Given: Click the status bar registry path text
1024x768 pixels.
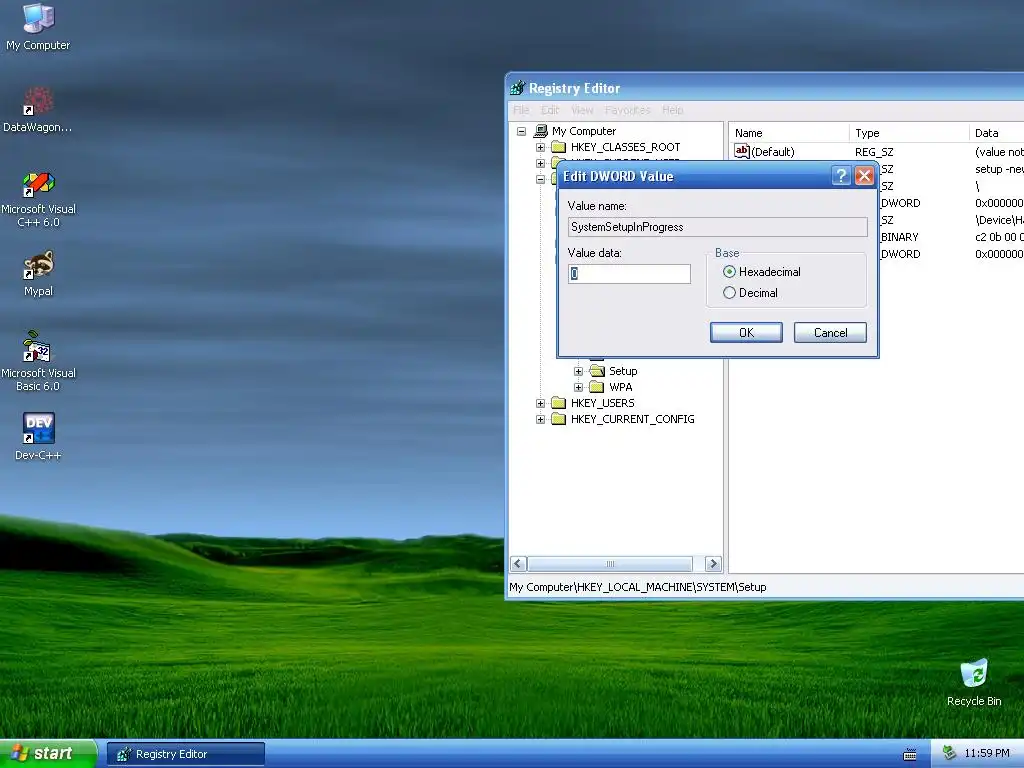Looking at the screenshot, I should coord(637,587).
